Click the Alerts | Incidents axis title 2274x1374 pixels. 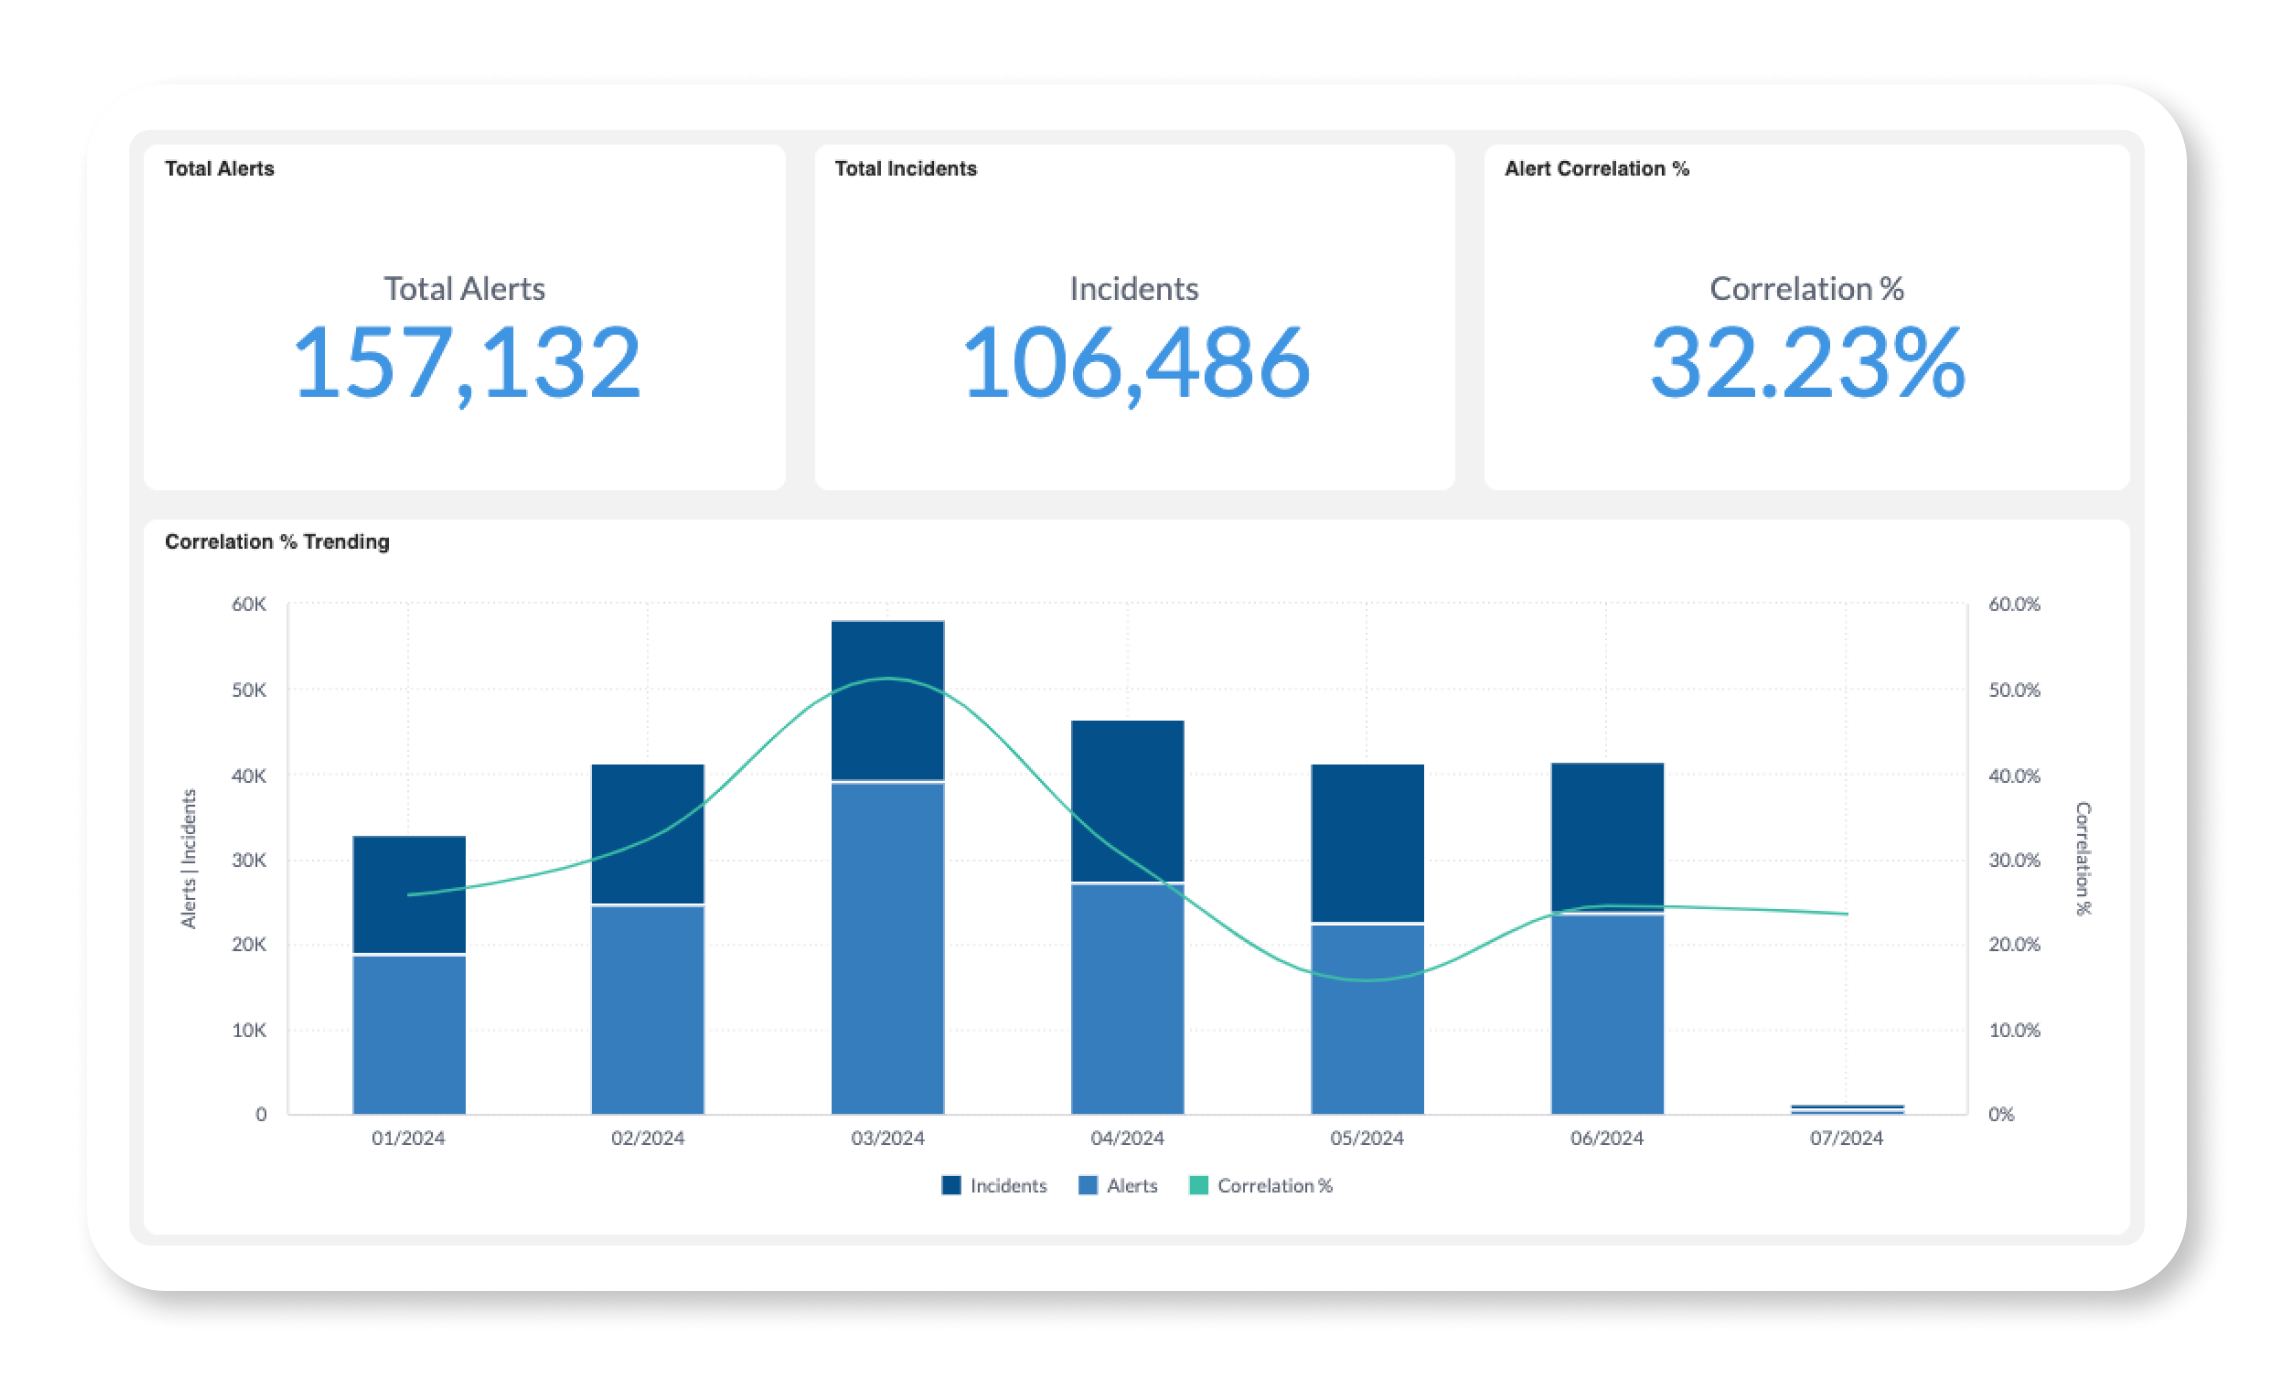188,859
